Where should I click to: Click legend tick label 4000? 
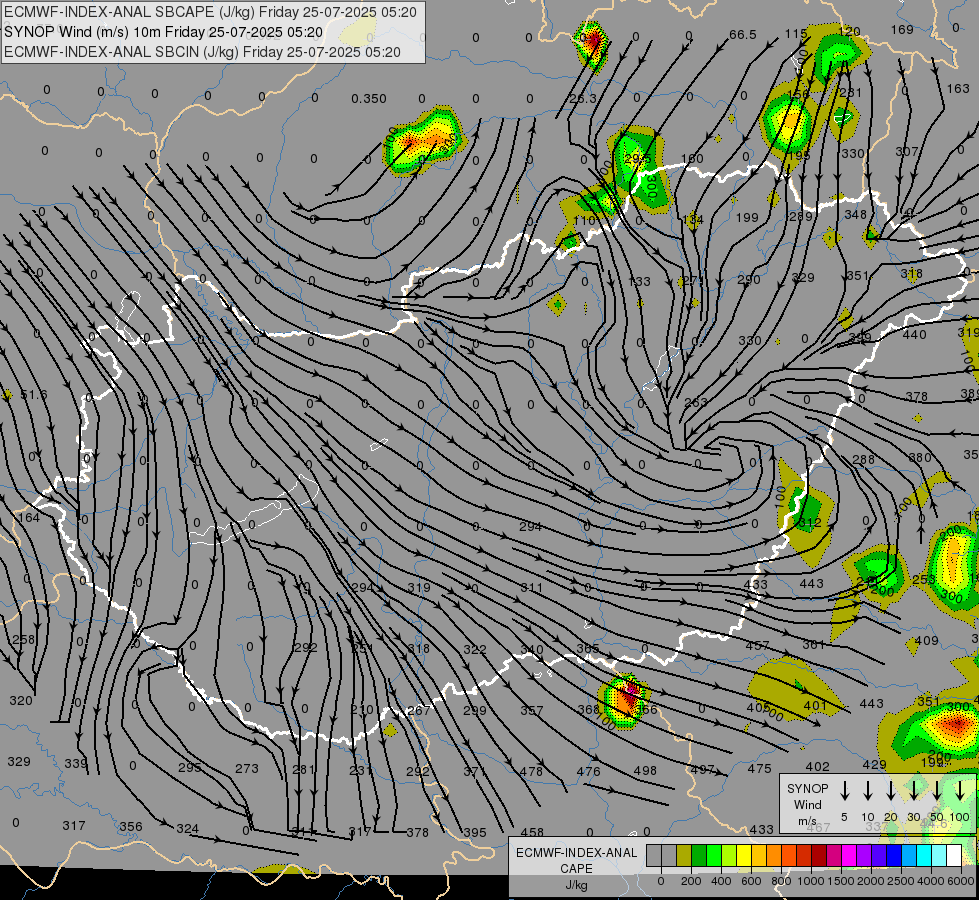tap(930, 881)
